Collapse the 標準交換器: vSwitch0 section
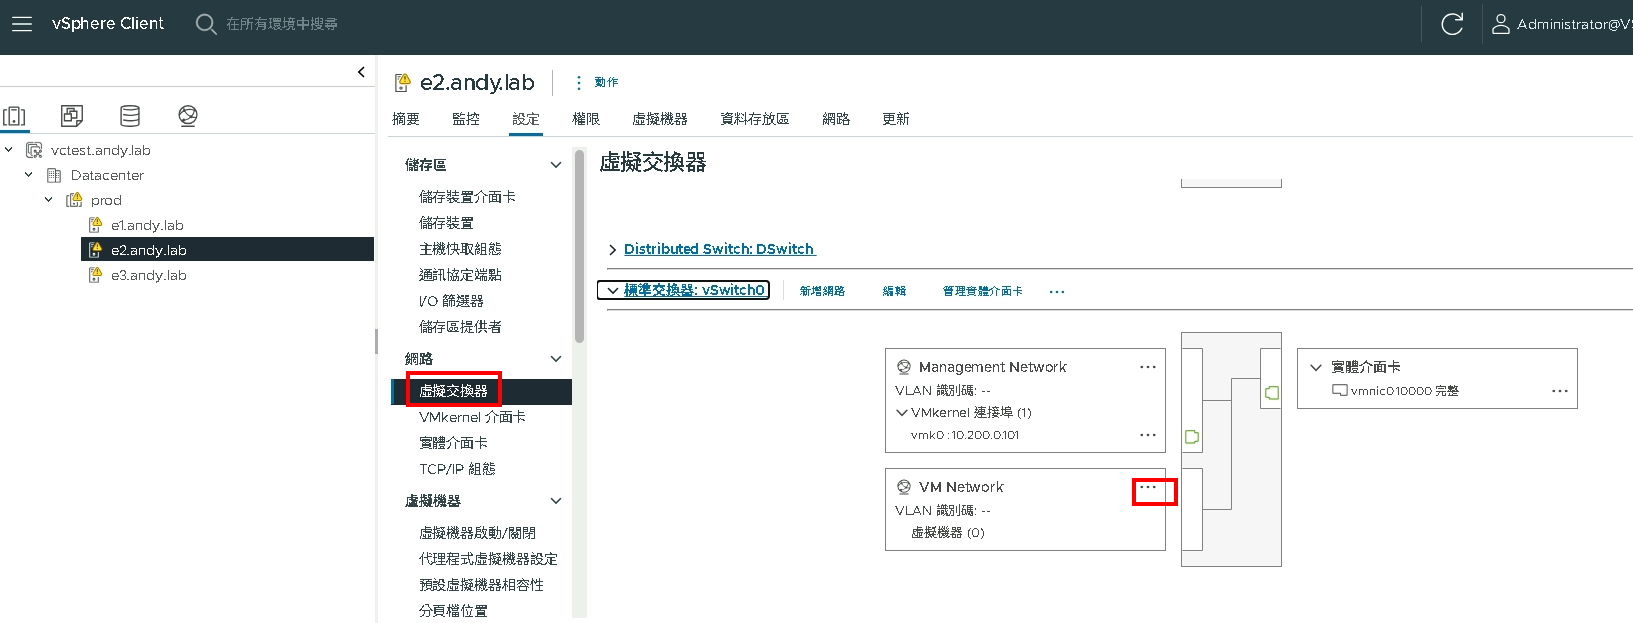1633x623 pixels. (612, 291)
